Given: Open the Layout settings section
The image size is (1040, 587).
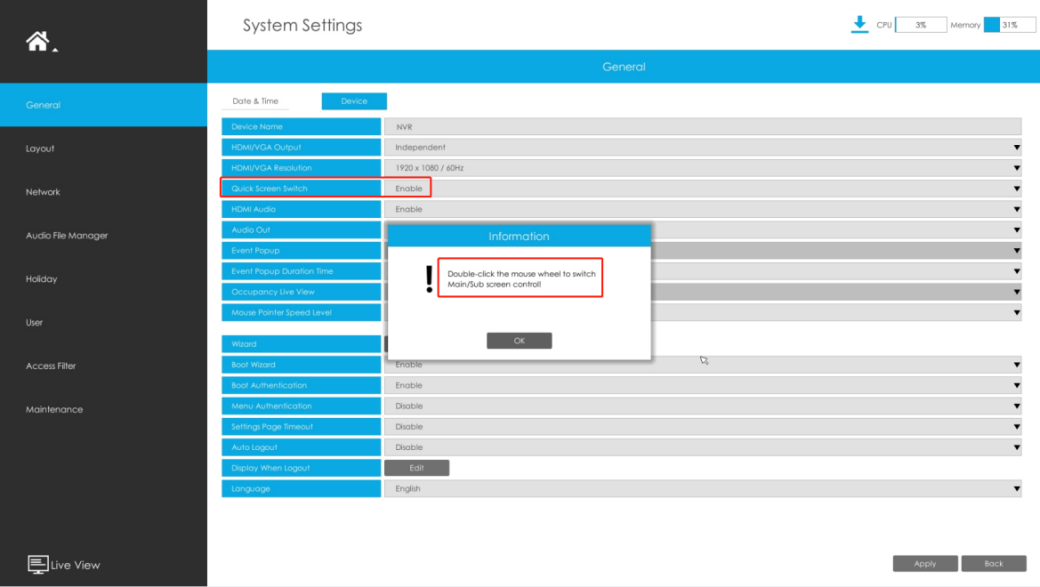Looking at the screenshot, I should (x=40, y=149).
